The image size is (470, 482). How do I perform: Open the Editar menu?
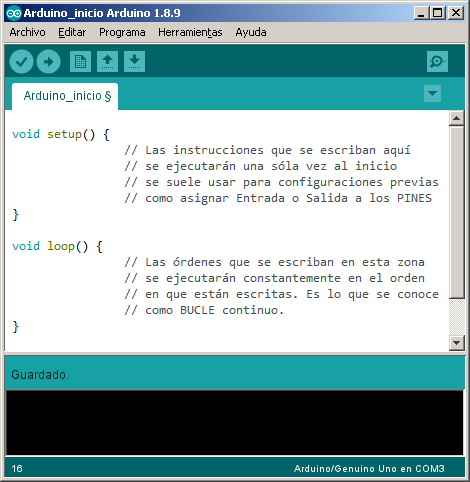pos(72,32)
